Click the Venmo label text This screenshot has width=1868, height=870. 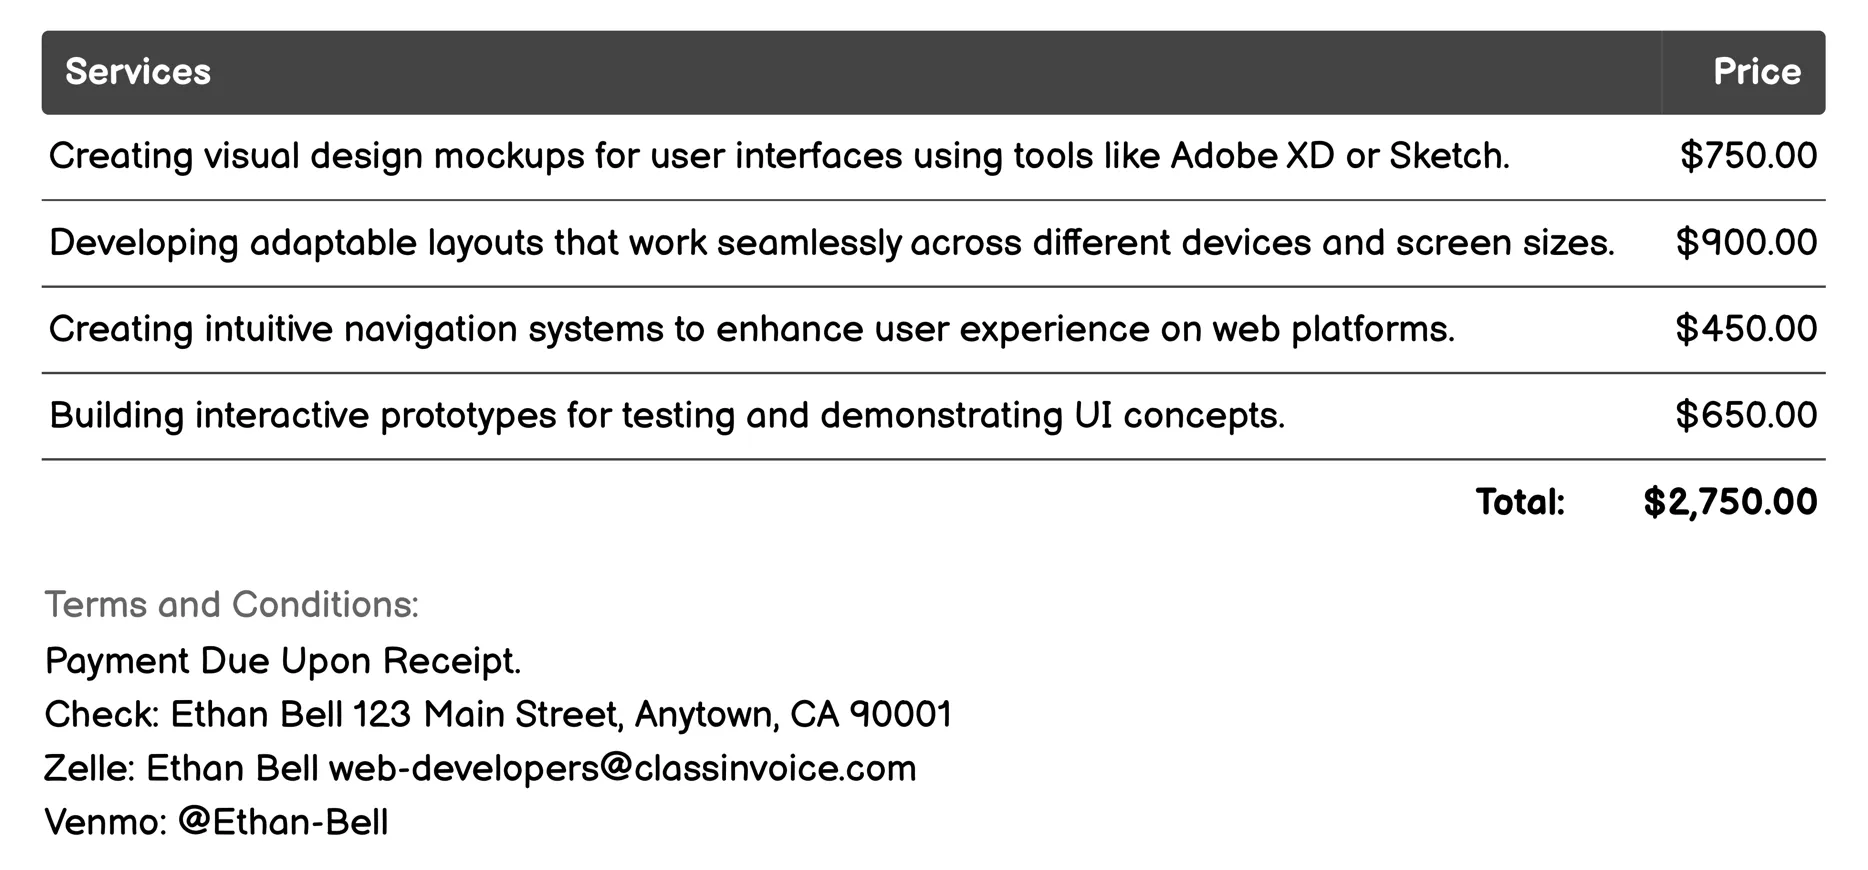coord(105,823)
